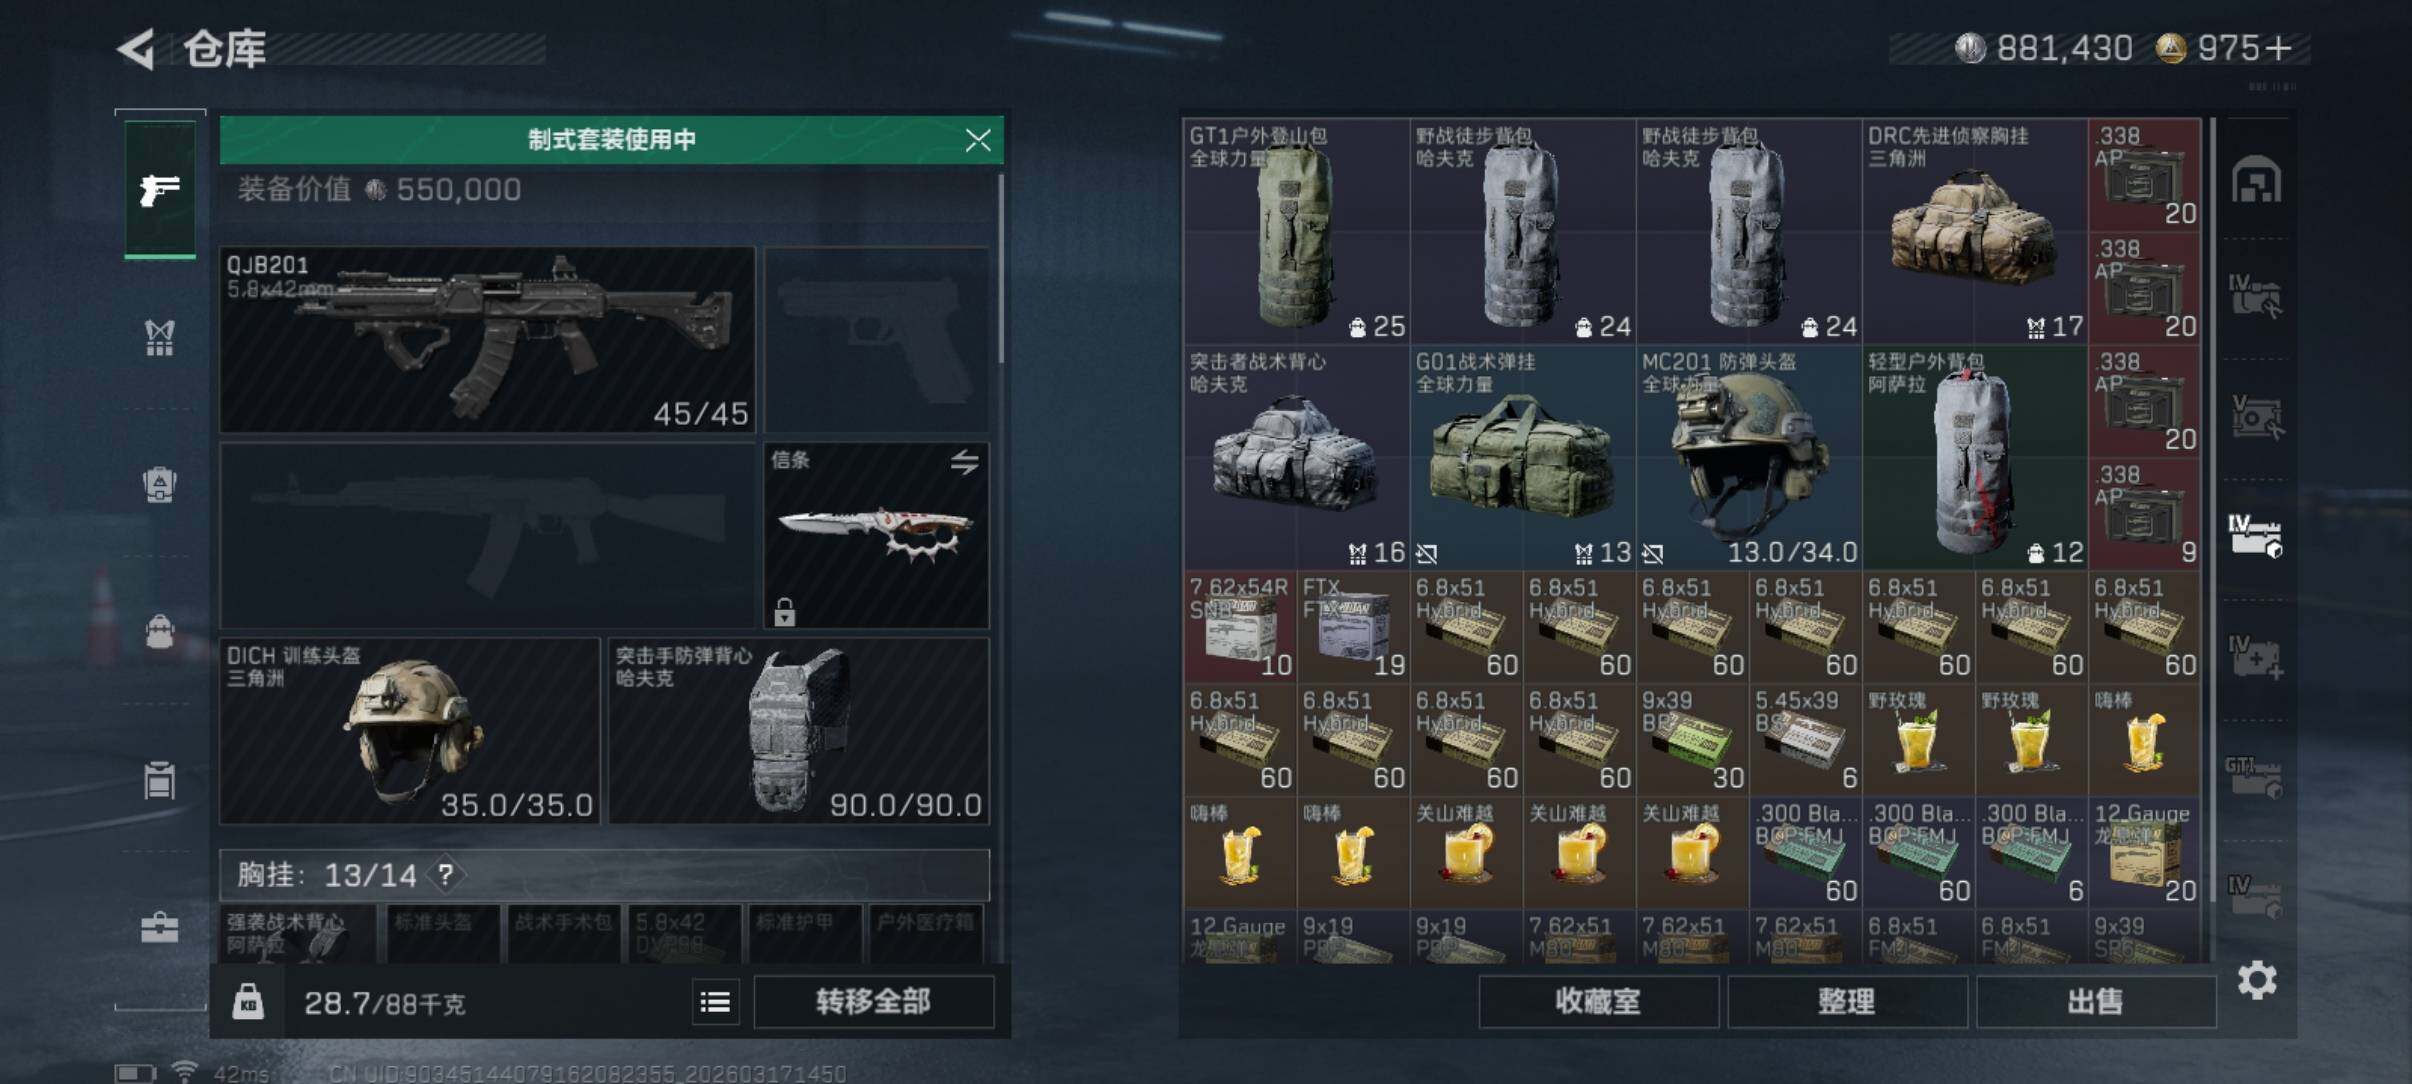Click the question mark help icon for 胸挂
The image size is (2412, 1084).
click(x=445, y=875)
